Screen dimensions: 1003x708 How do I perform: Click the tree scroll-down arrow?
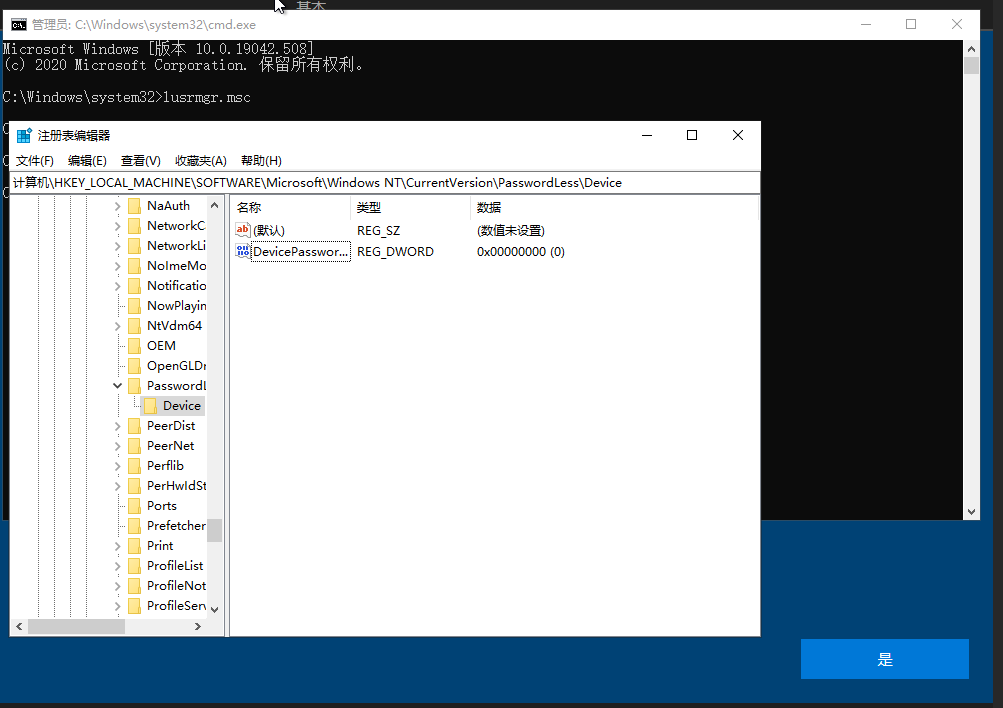(x=215, y=610)
